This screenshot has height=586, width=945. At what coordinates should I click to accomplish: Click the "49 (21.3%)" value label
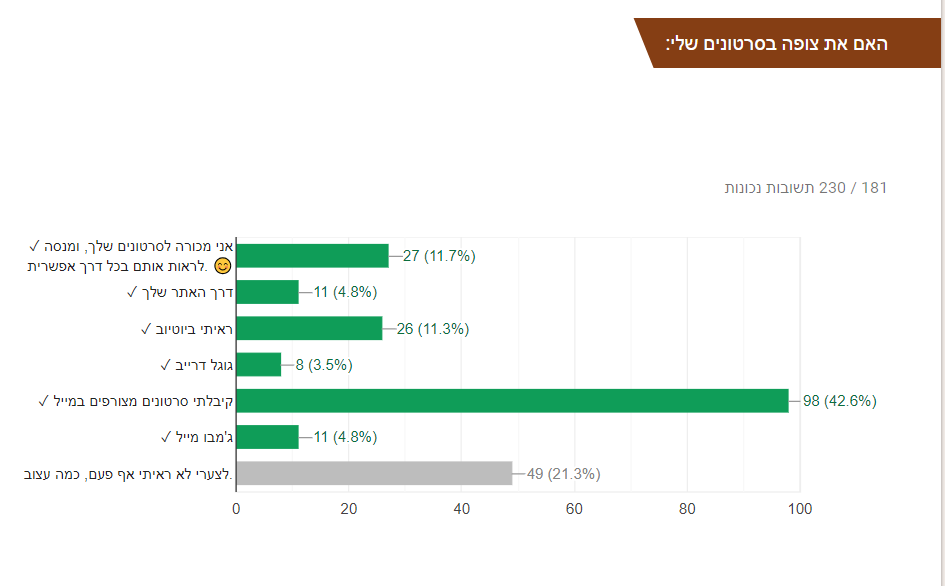pos(563,473)
